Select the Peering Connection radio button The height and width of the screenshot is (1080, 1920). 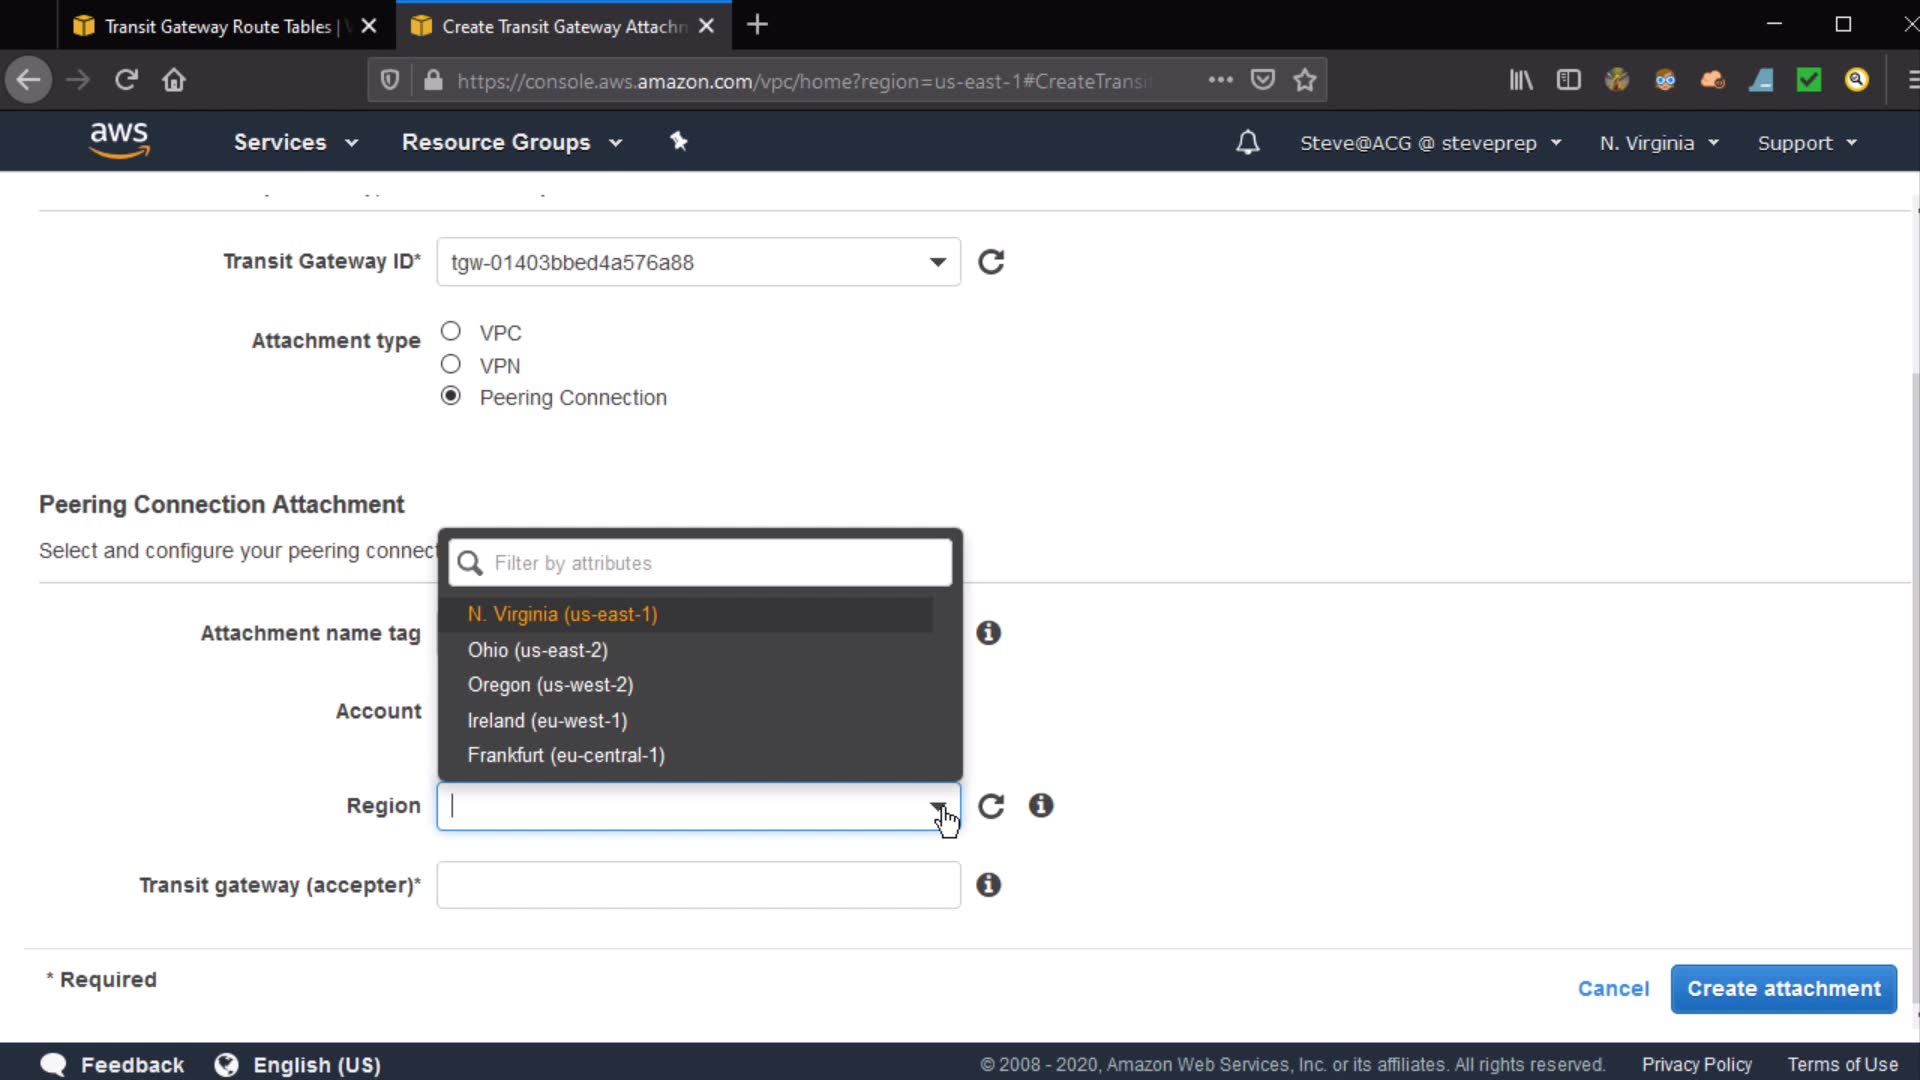(x=451, y=396)
